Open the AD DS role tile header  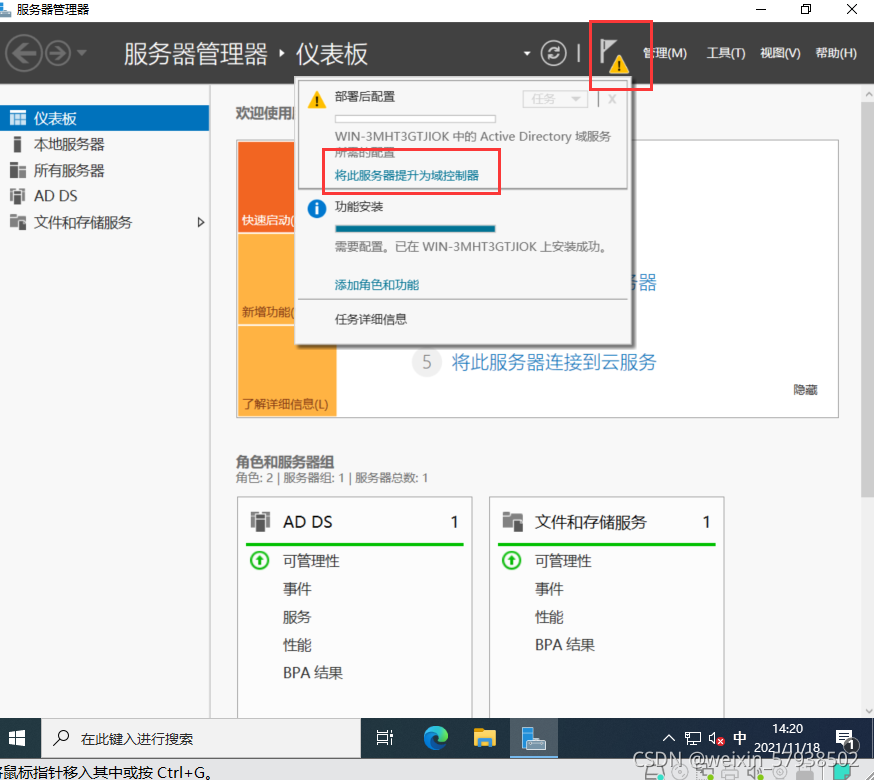355,522
